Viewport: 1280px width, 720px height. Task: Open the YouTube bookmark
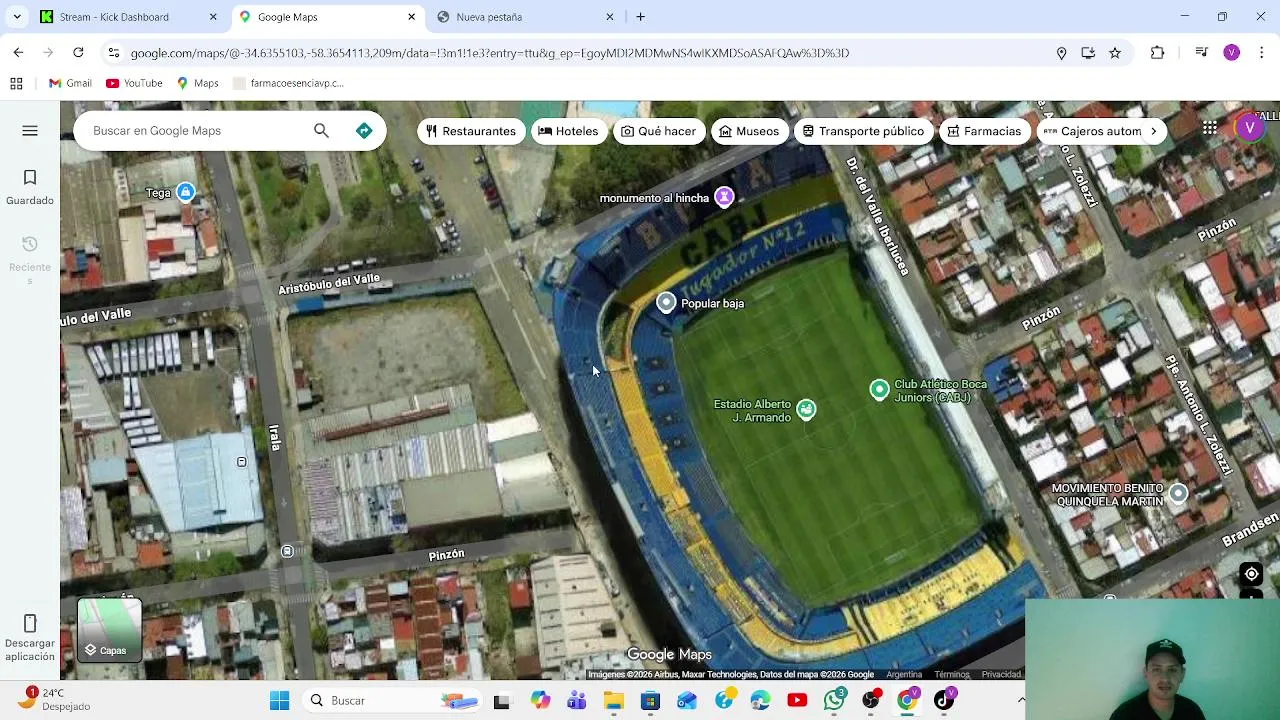coord(134,83)
